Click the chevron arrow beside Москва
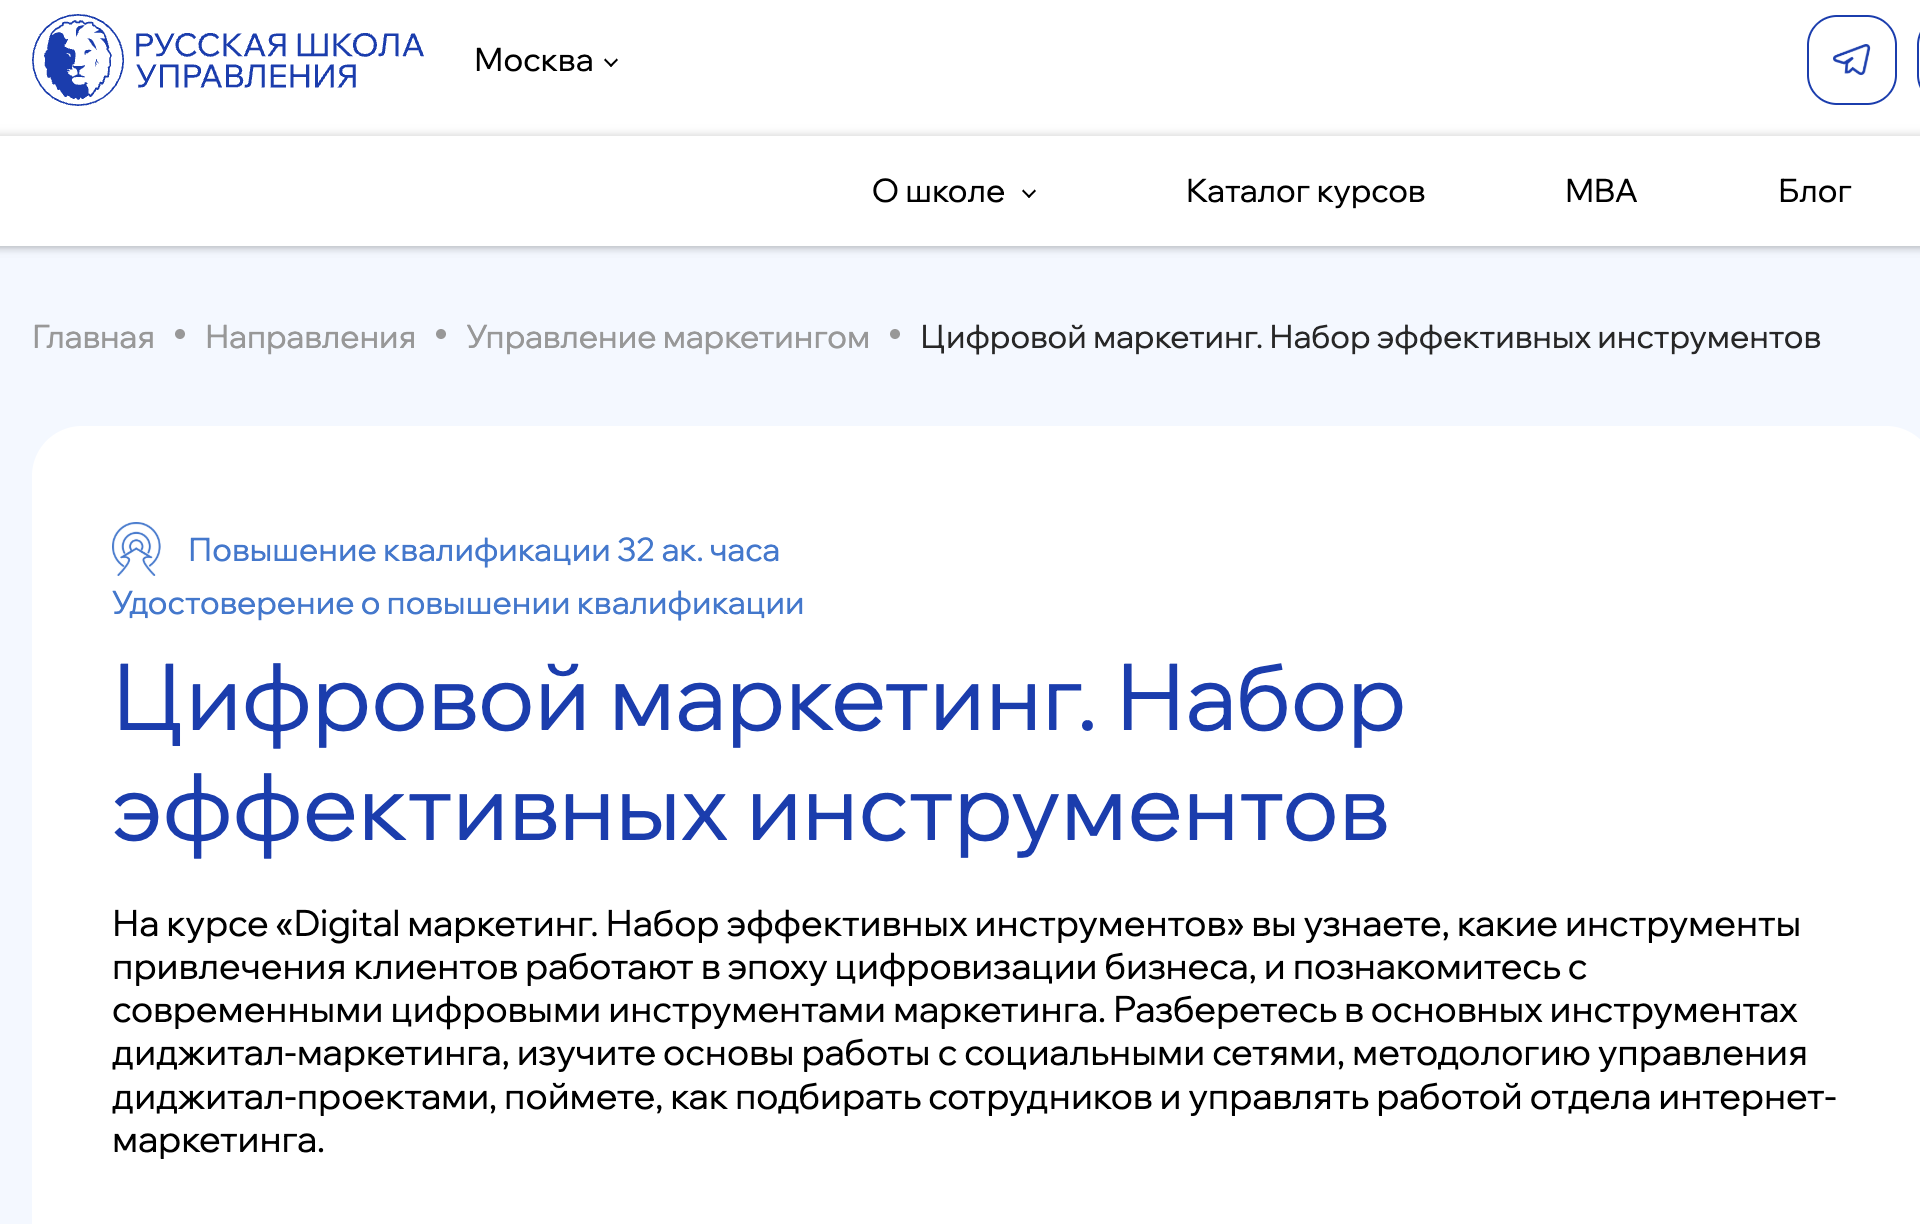The image size is (1920, 1224). click(612, 63)
